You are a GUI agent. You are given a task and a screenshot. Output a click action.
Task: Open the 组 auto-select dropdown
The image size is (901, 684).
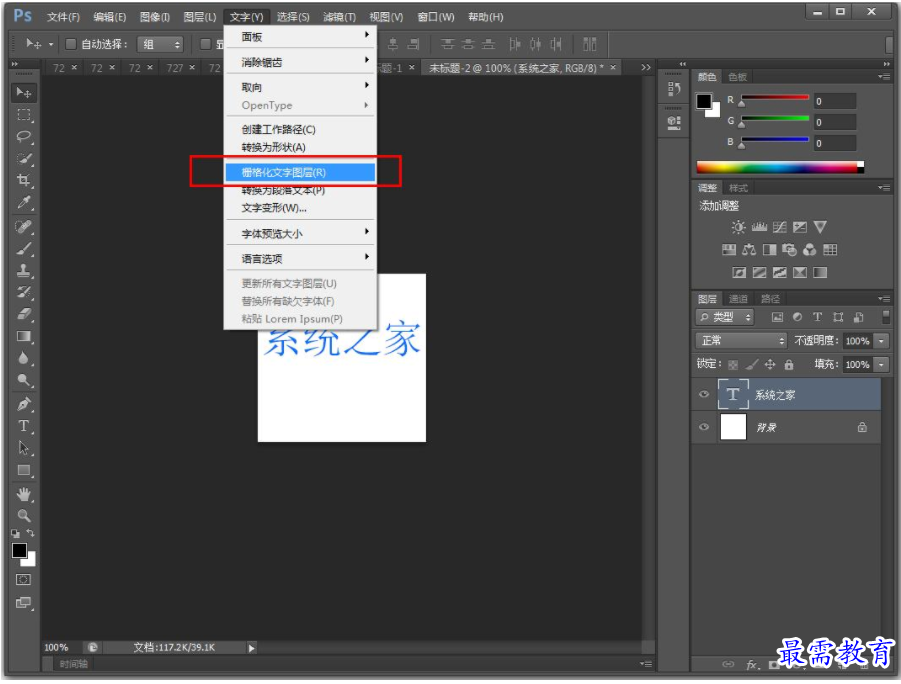tap(160, 44)
